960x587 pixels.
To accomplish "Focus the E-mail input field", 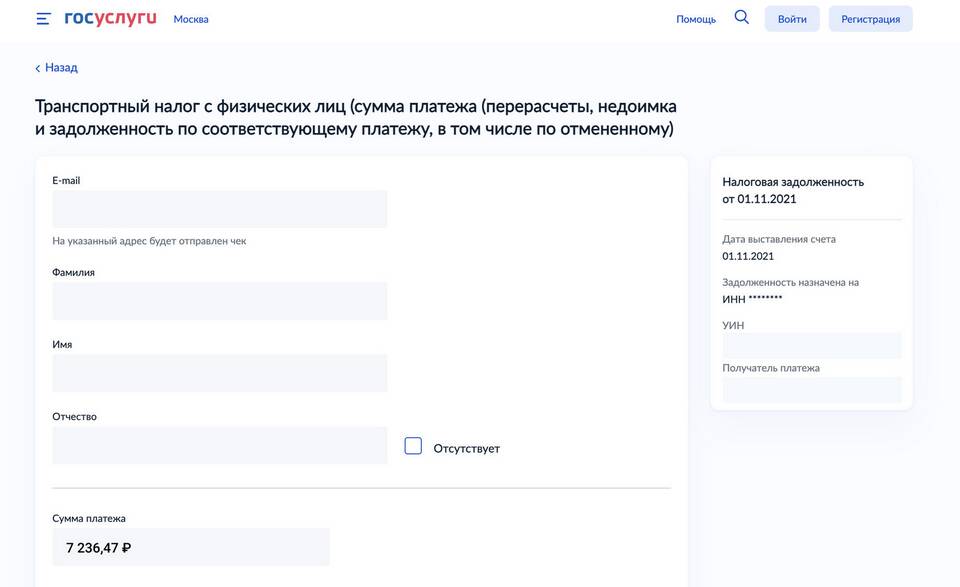I will pyautogui.click(x=220, y=209).
